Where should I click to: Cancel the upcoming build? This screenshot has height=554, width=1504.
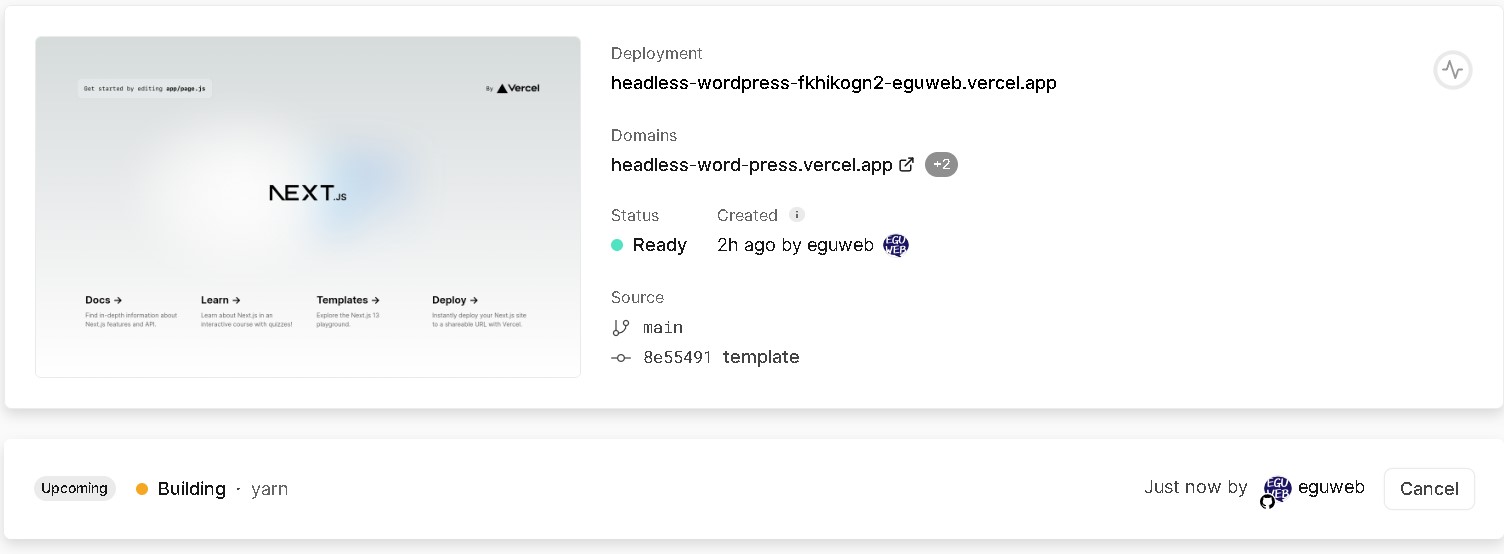[1428, 489]
